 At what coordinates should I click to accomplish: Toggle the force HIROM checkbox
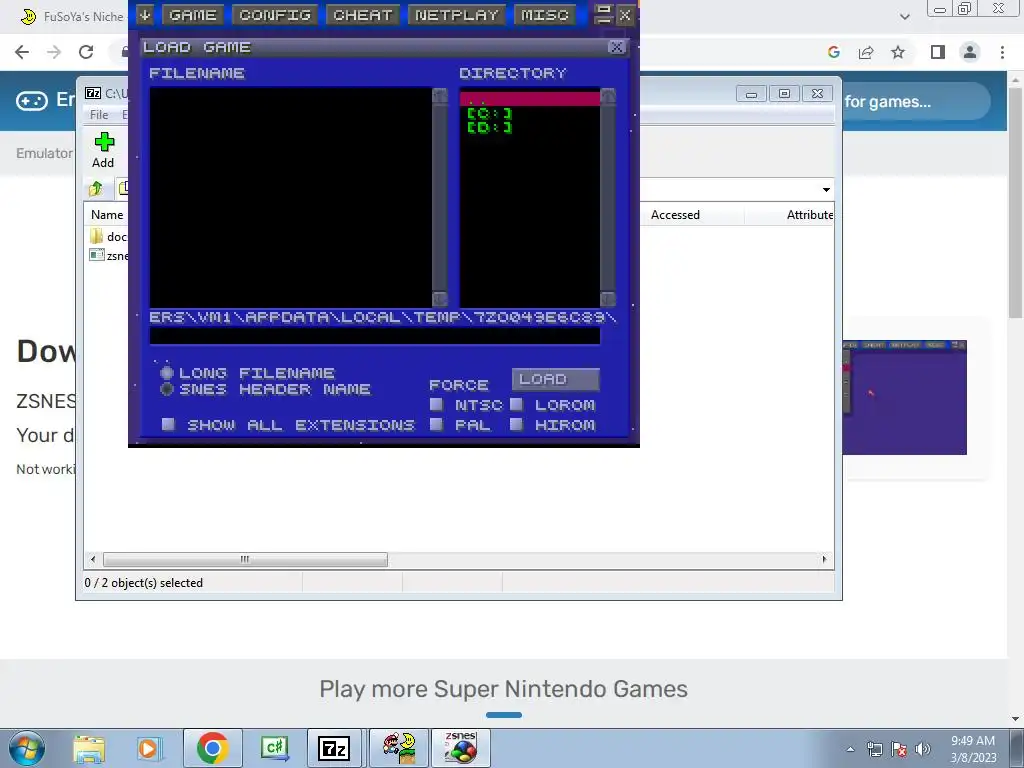(x=516, y=424)
